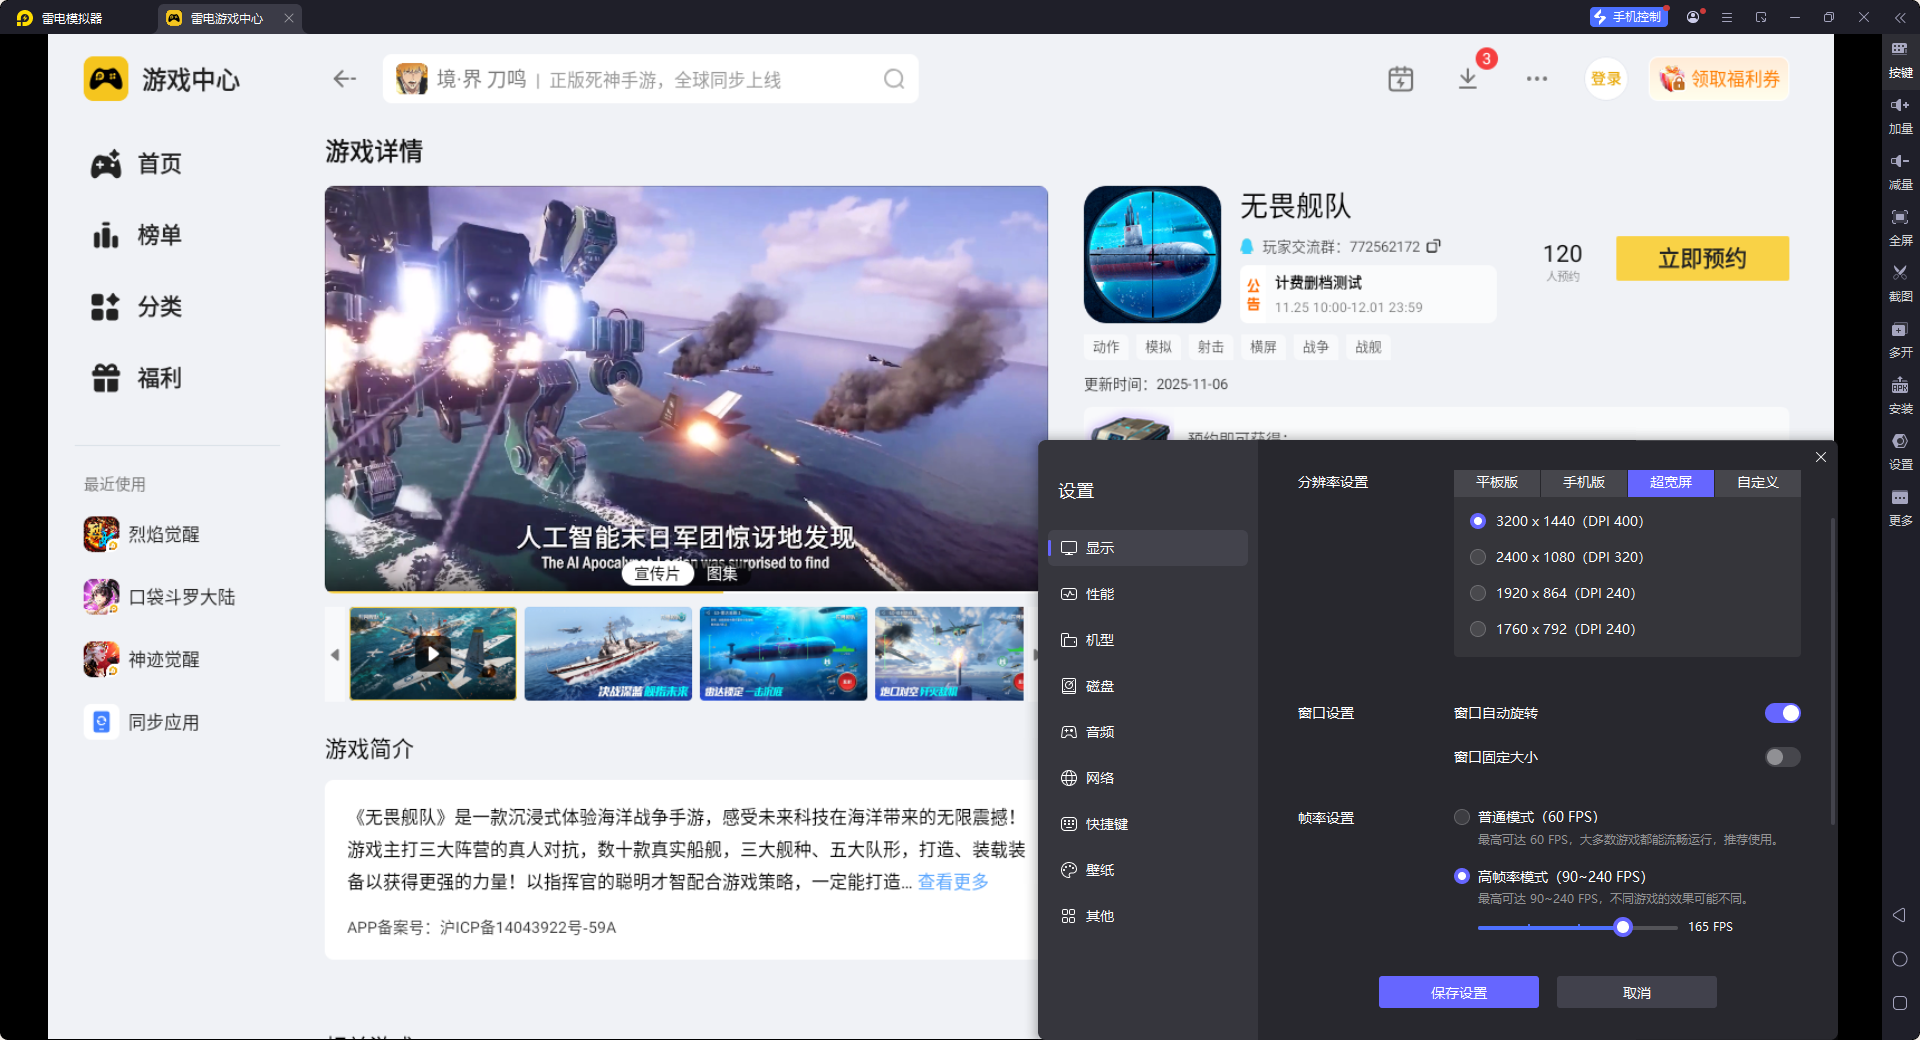This screenshot has height=1040, width=1920.
Task: Open the ··· more options menu beside 登录
Action: click(x=1537, y=78)
